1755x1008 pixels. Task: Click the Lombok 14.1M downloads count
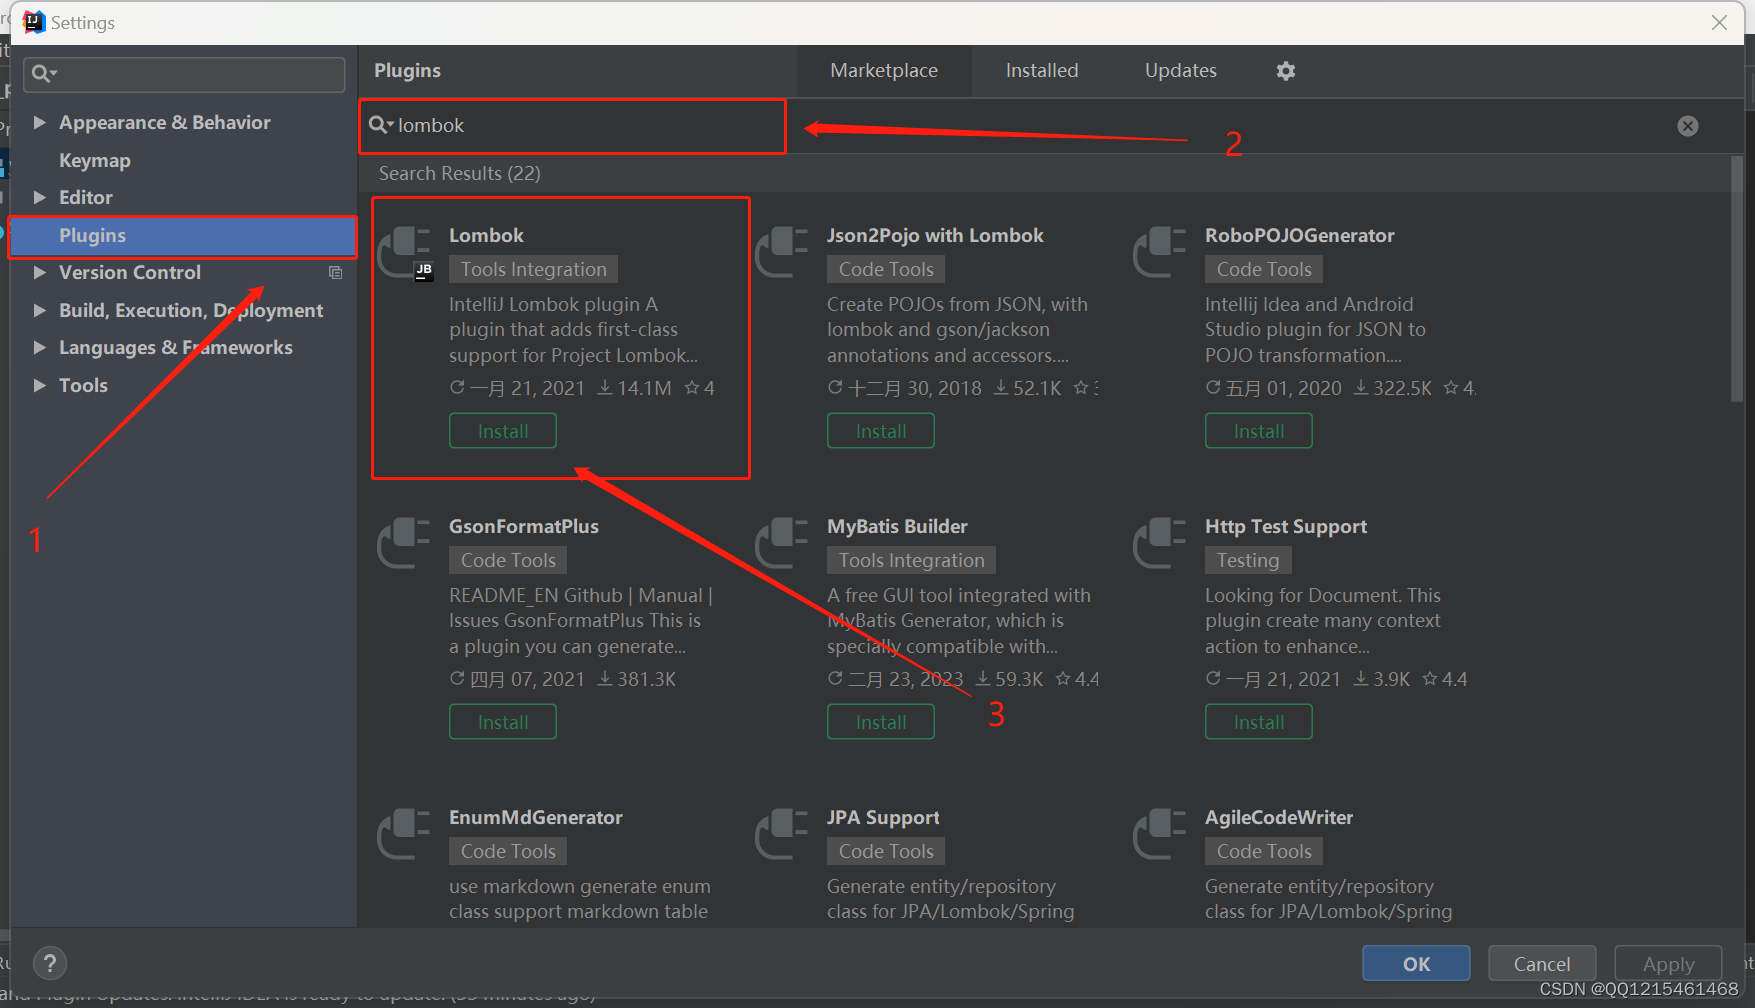(x=635, y=388)
